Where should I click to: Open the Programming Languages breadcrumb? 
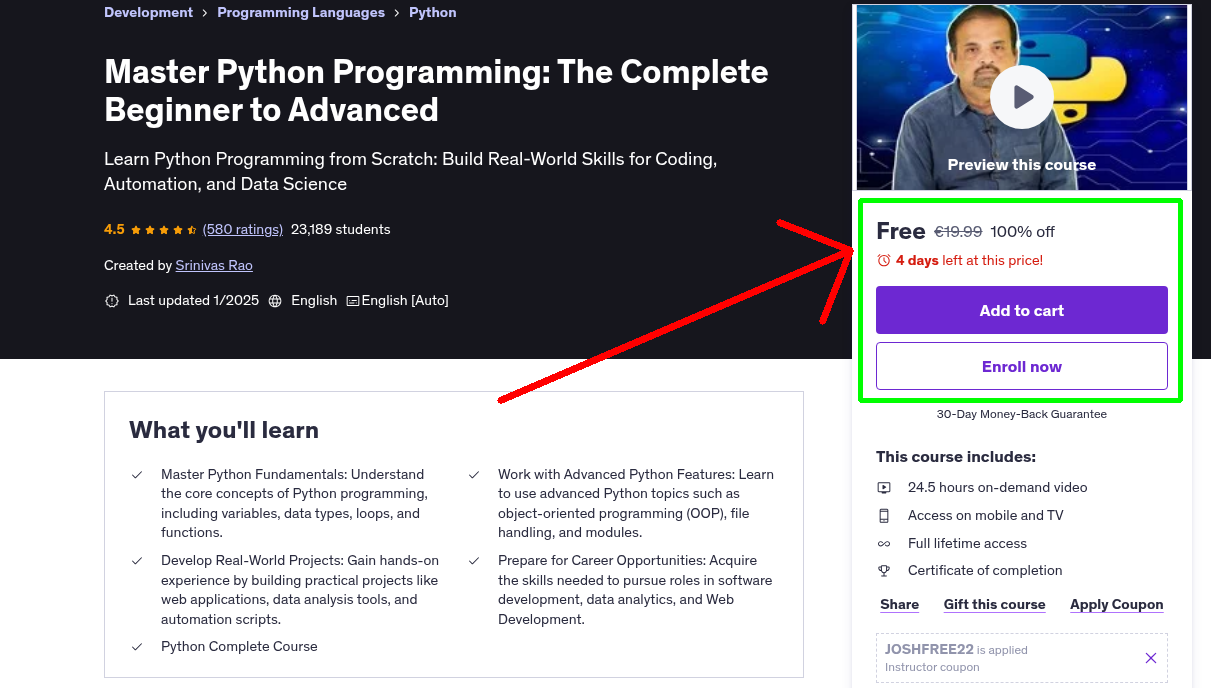point(301,13)
